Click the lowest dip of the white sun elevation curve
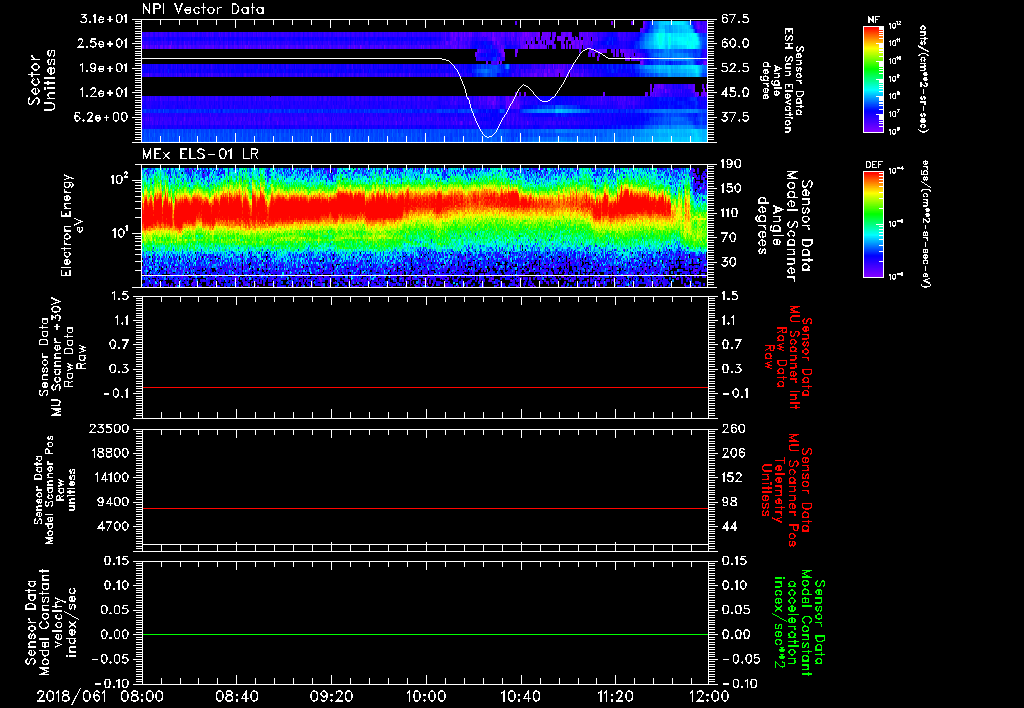 [488, 135]
